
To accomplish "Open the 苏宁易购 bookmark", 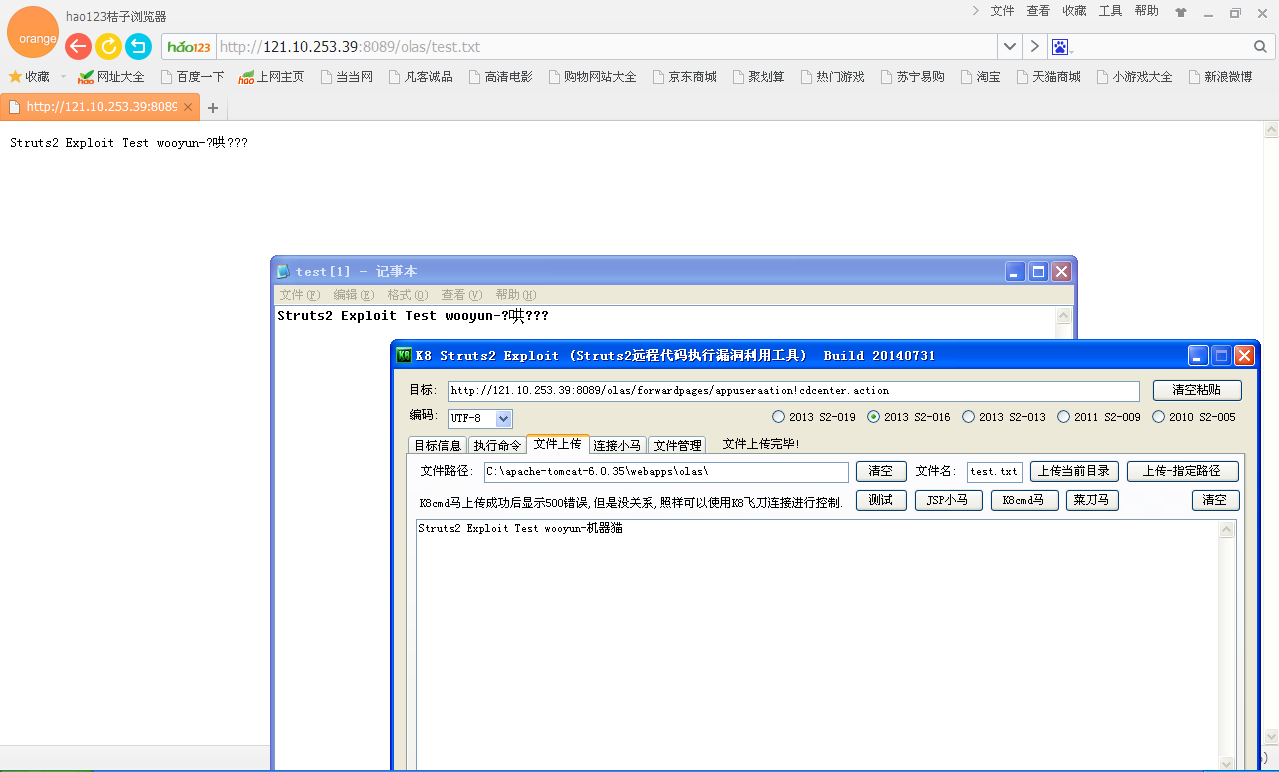I will coord(912,77).
